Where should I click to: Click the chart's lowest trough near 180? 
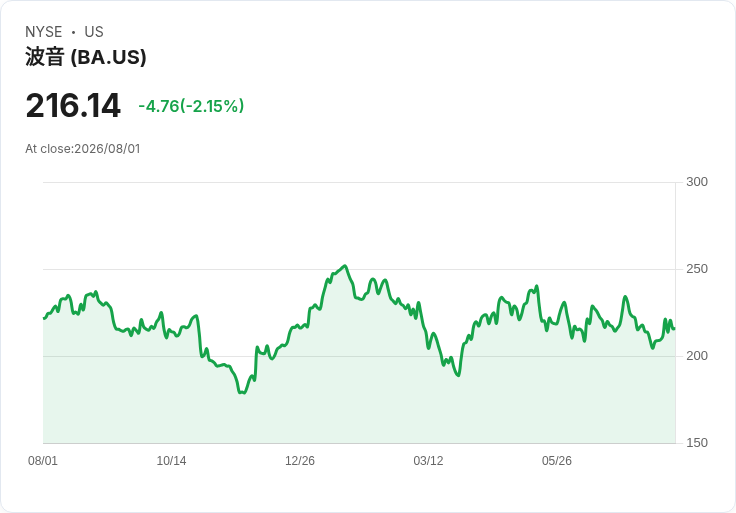point(243,392)
